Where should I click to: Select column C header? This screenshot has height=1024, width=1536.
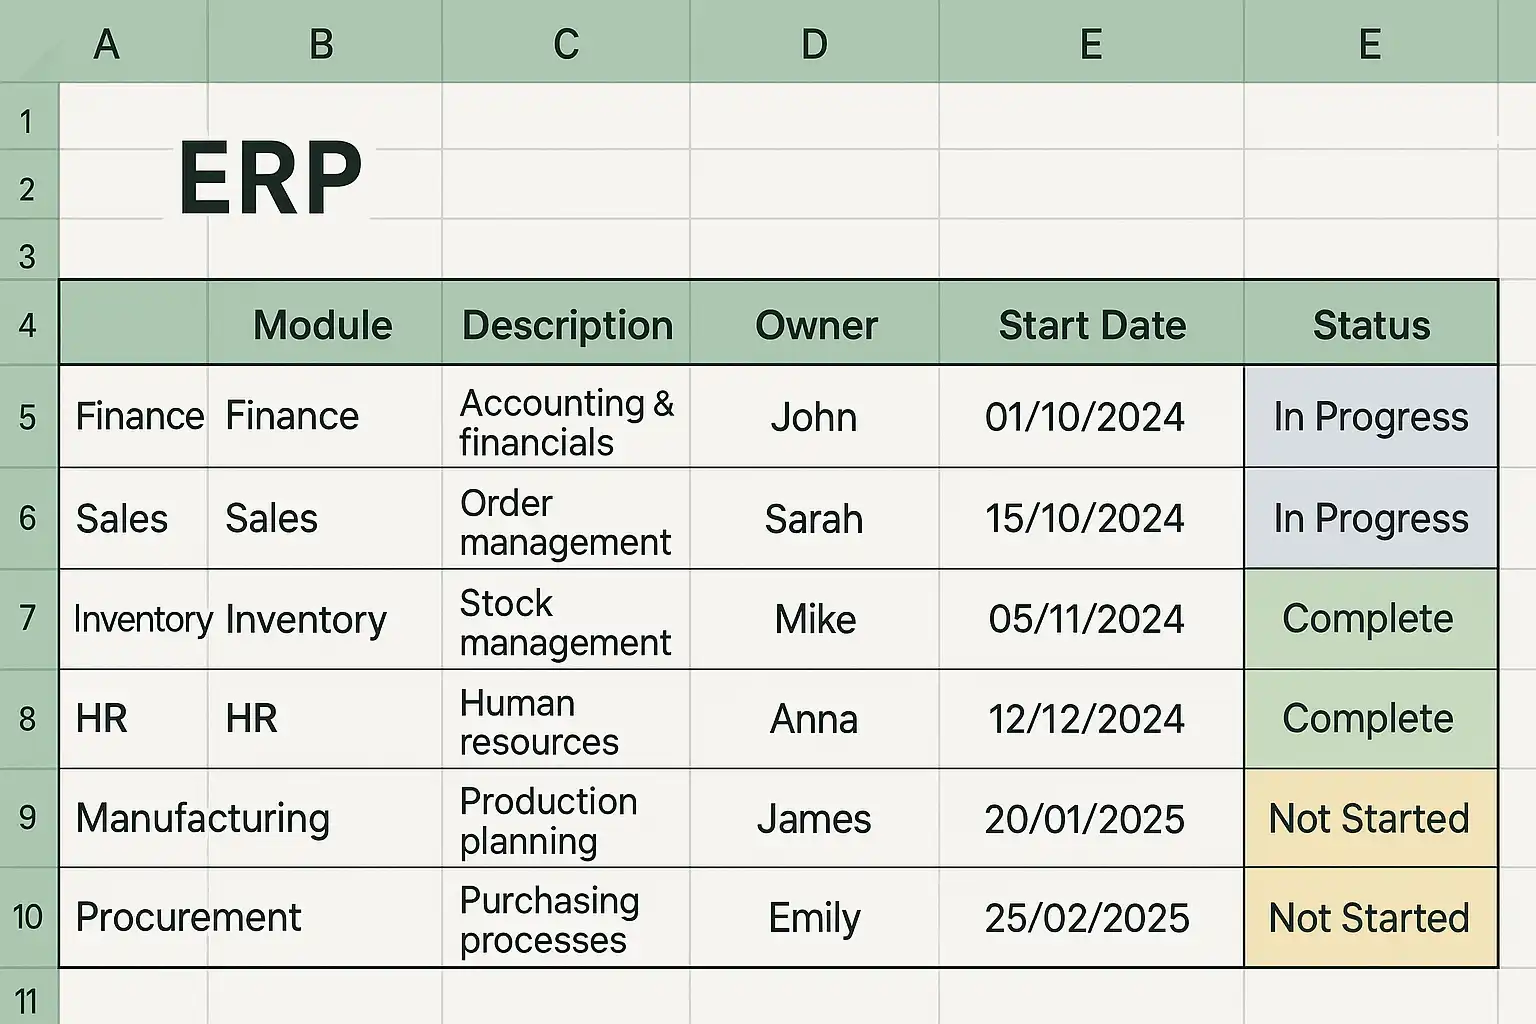click(x=566, y=44)
